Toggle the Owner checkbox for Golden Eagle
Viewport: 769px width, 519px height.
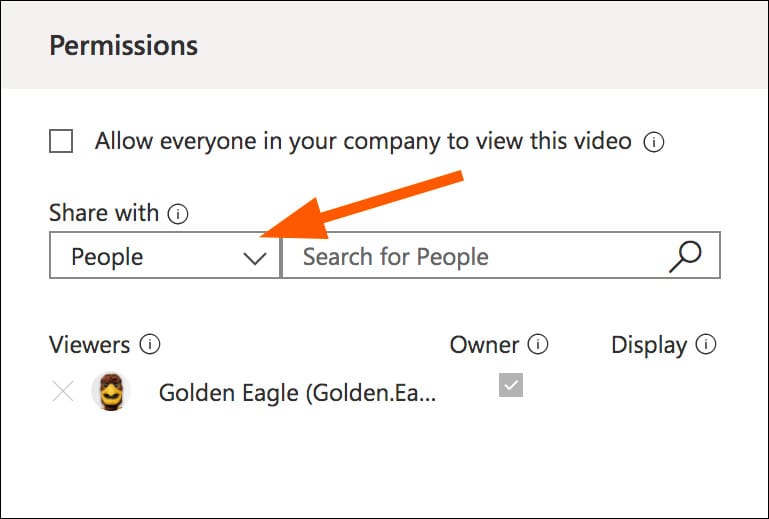(511, 386)
